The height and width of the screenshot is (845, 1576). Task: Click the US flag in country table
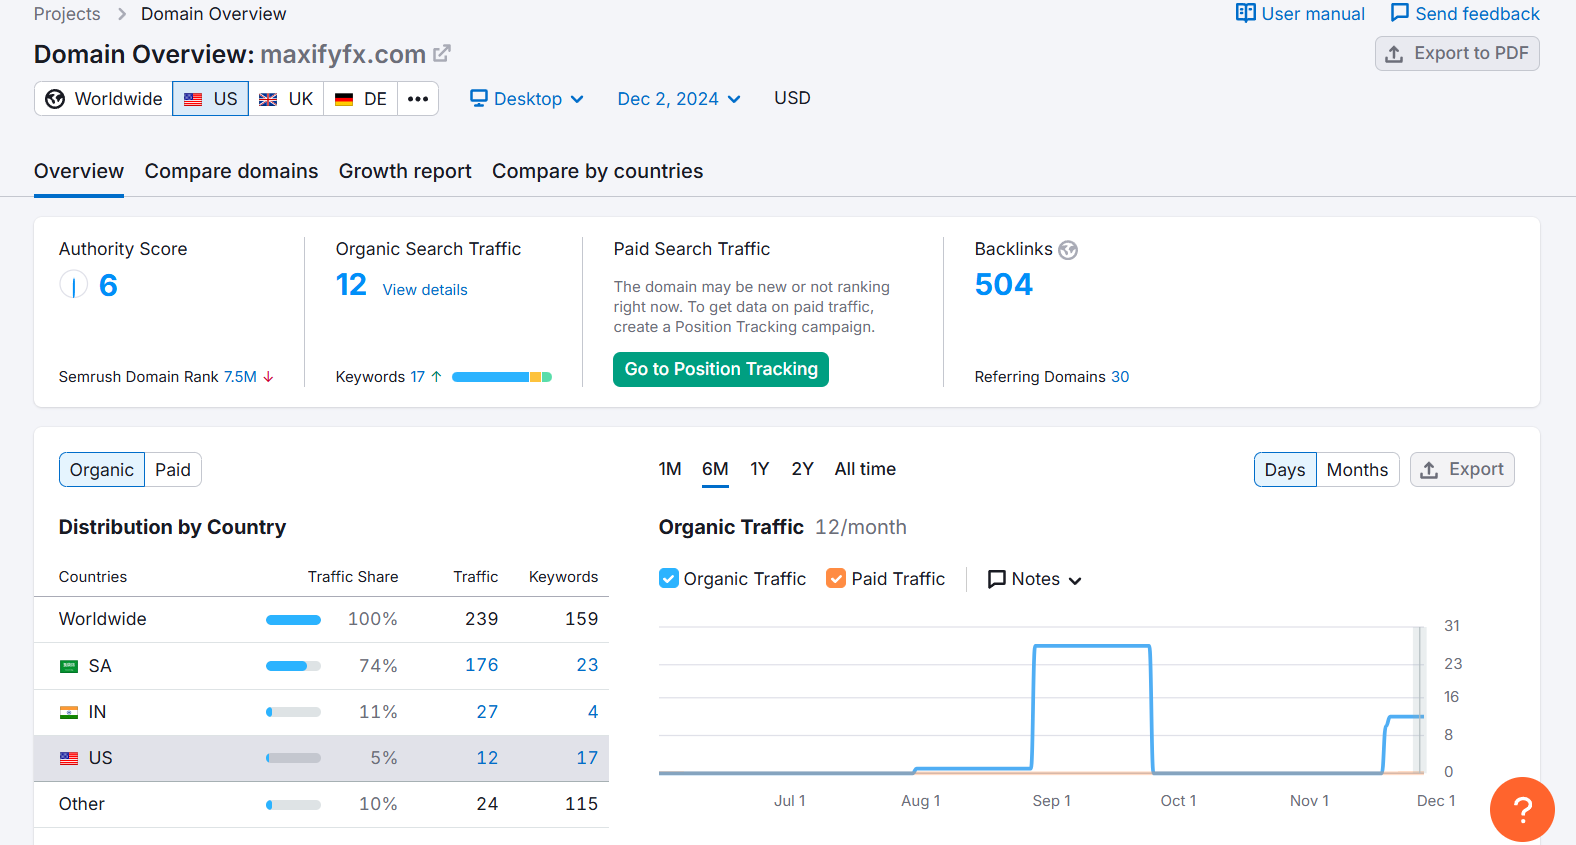tap(69, 758)
